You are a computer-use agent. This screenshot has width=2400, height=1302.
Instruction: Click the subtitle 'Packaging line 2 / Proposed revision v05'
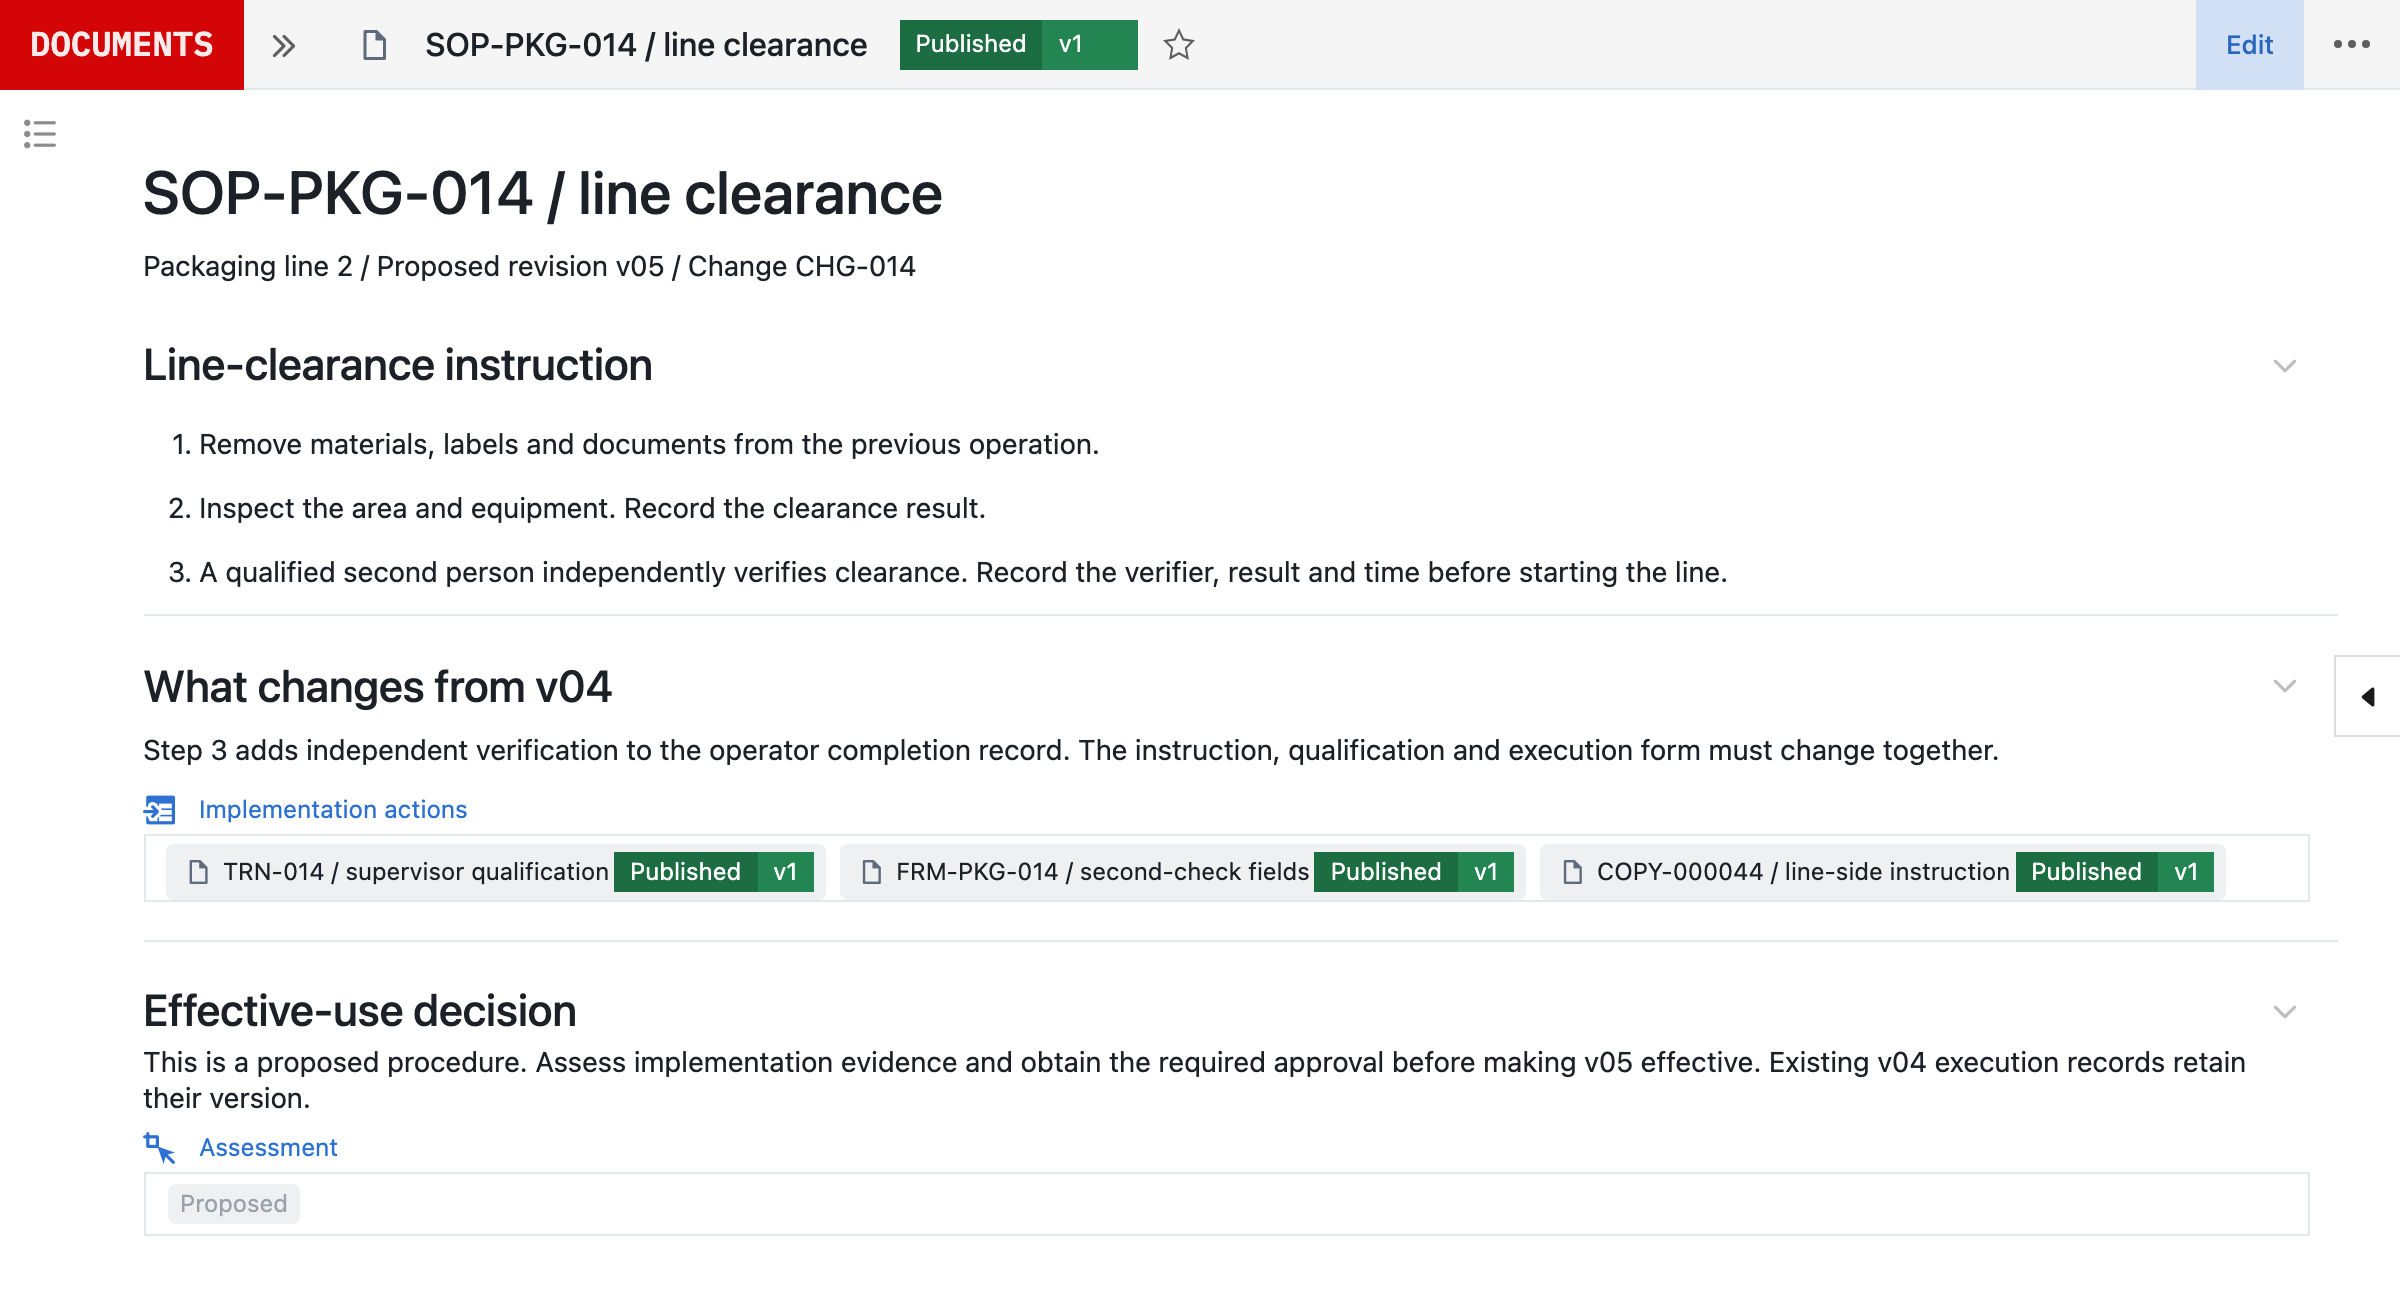[x=404, y=266]
